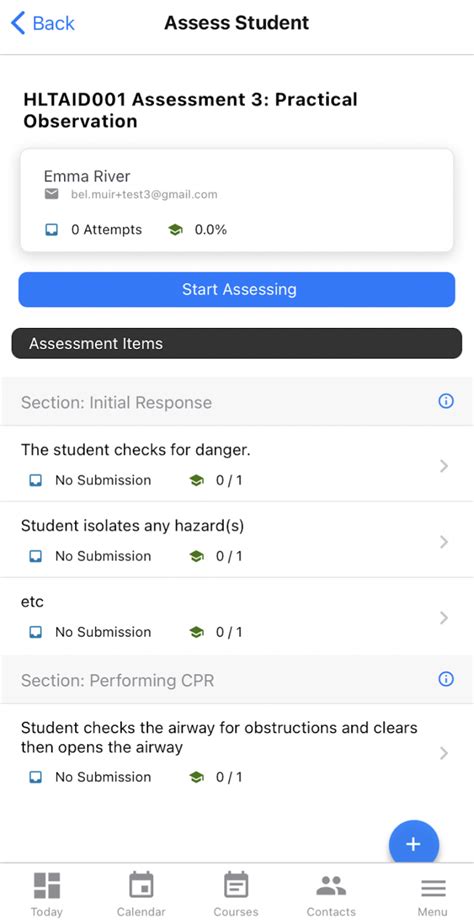Tap the email bel.muir+test3@gmail.com

tap(144, 194)
